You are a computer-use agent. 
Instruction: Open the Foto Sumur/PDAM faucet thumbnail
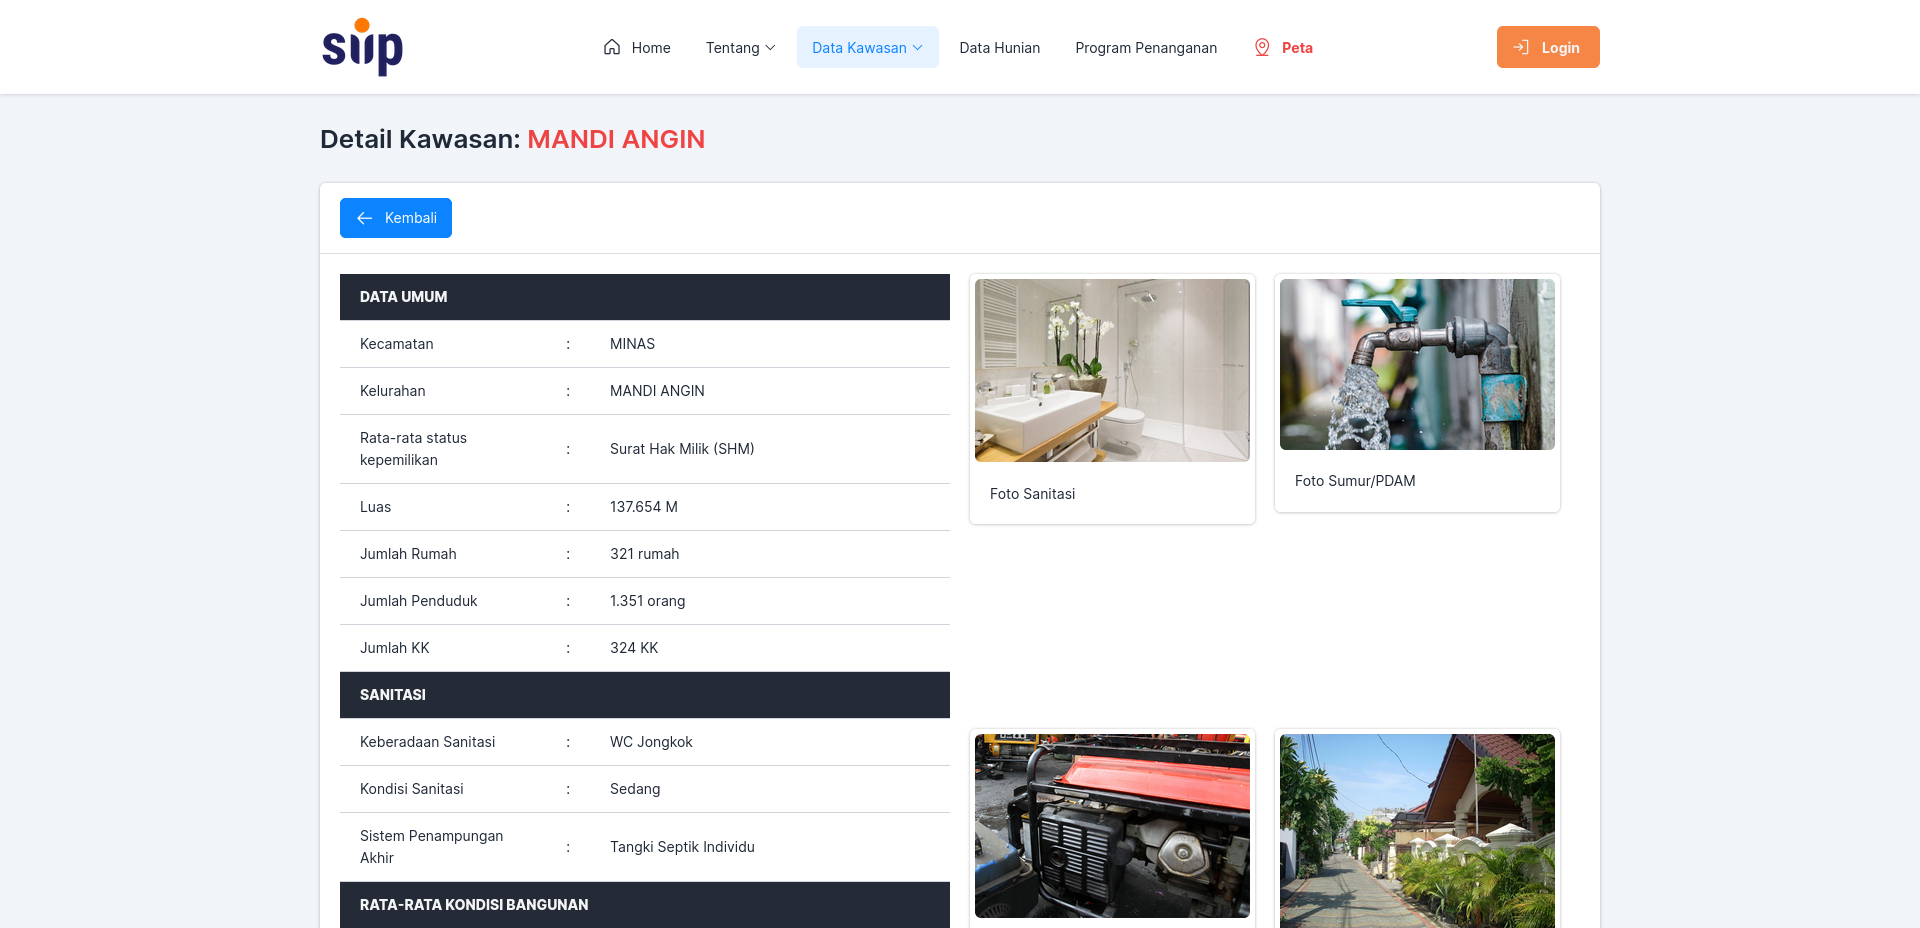click(1417, 364)
